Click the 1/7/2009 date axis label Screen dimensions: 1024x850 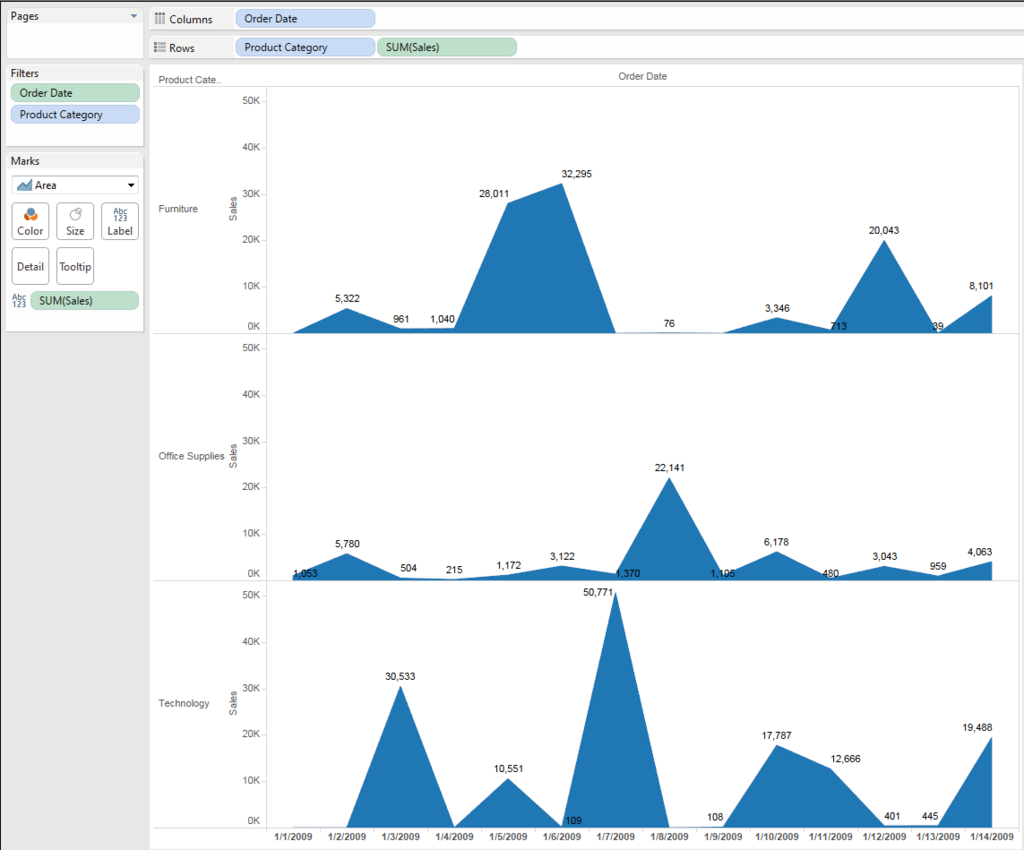(x=615, y=836)
